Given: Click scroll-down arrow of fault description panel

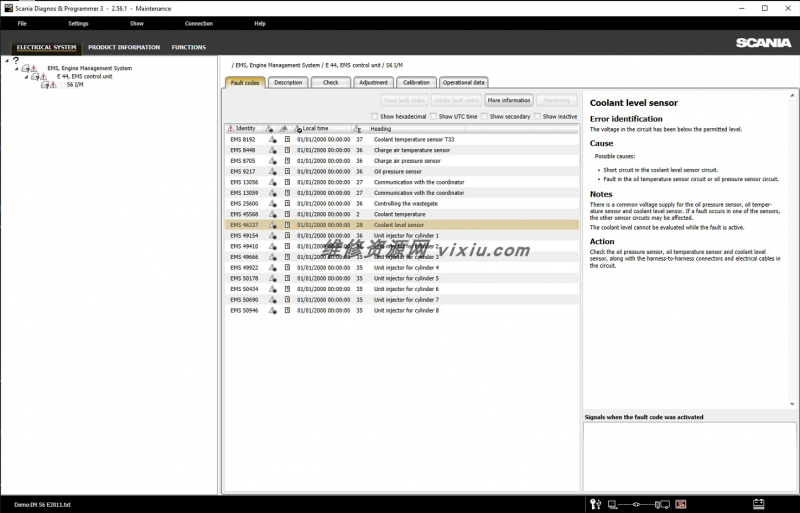Looking at the screenshot, I should tap(792, 404).
